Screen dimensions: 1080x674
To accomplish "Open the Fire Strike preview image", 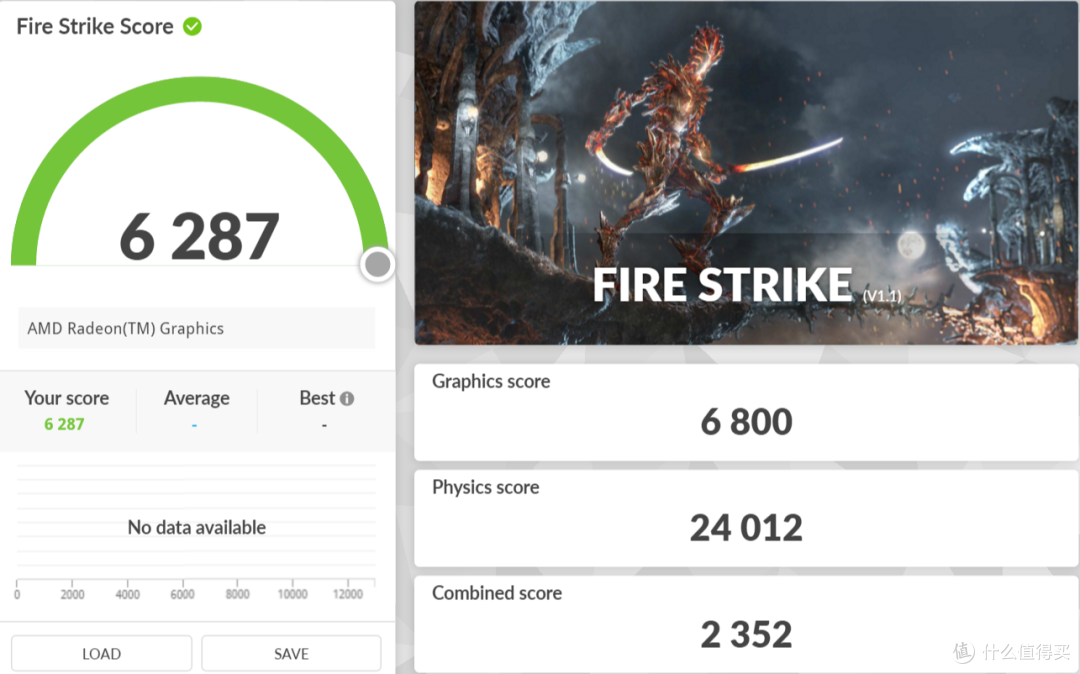I will click(x=746, y=172).
